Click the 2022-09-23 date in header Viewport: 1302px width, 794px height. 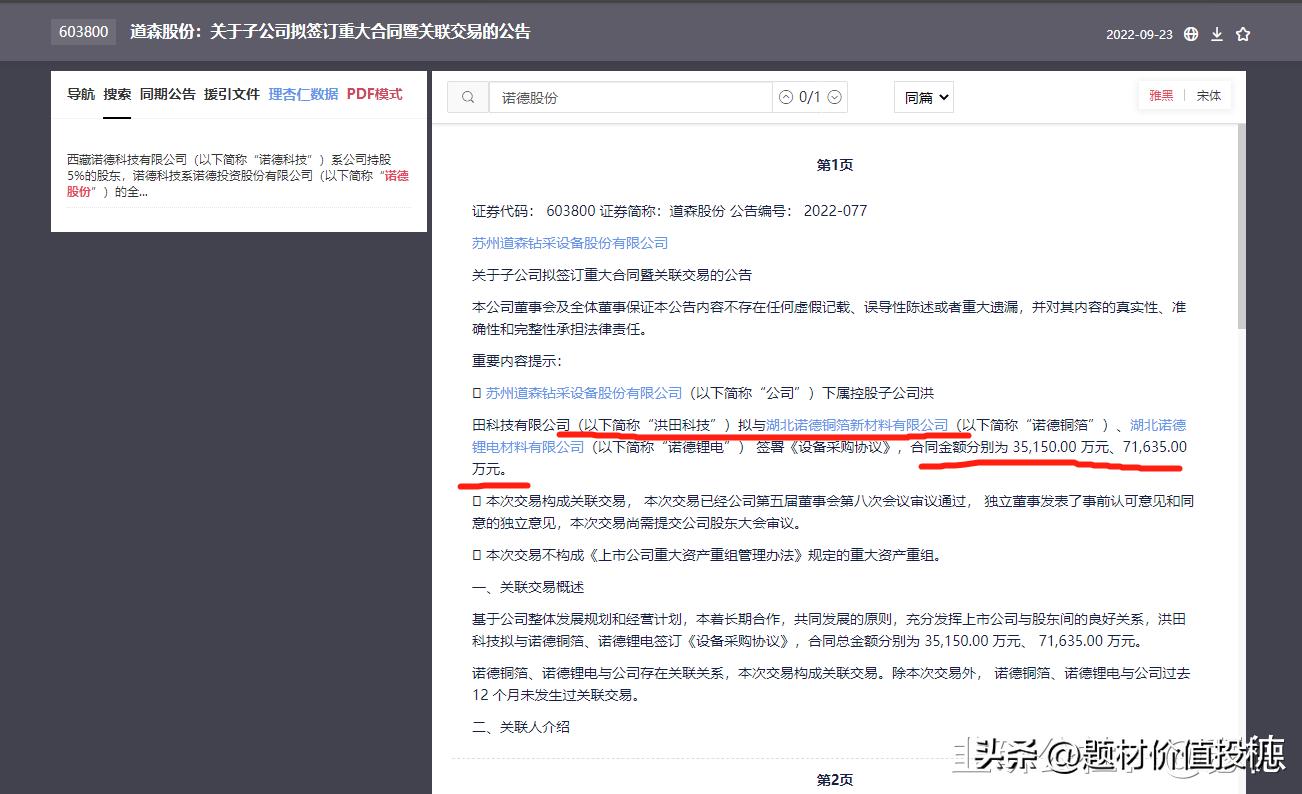point(1139,34)
